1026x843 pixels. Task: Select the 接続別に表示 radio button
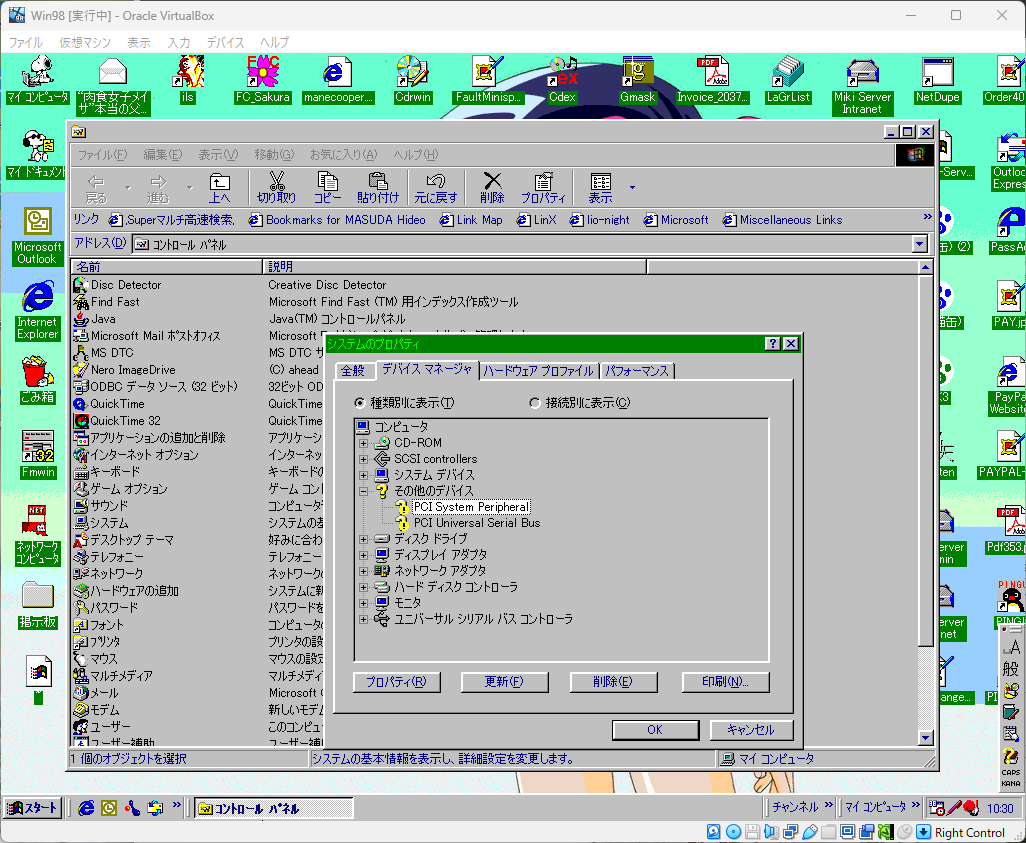[x=535, y=403]
